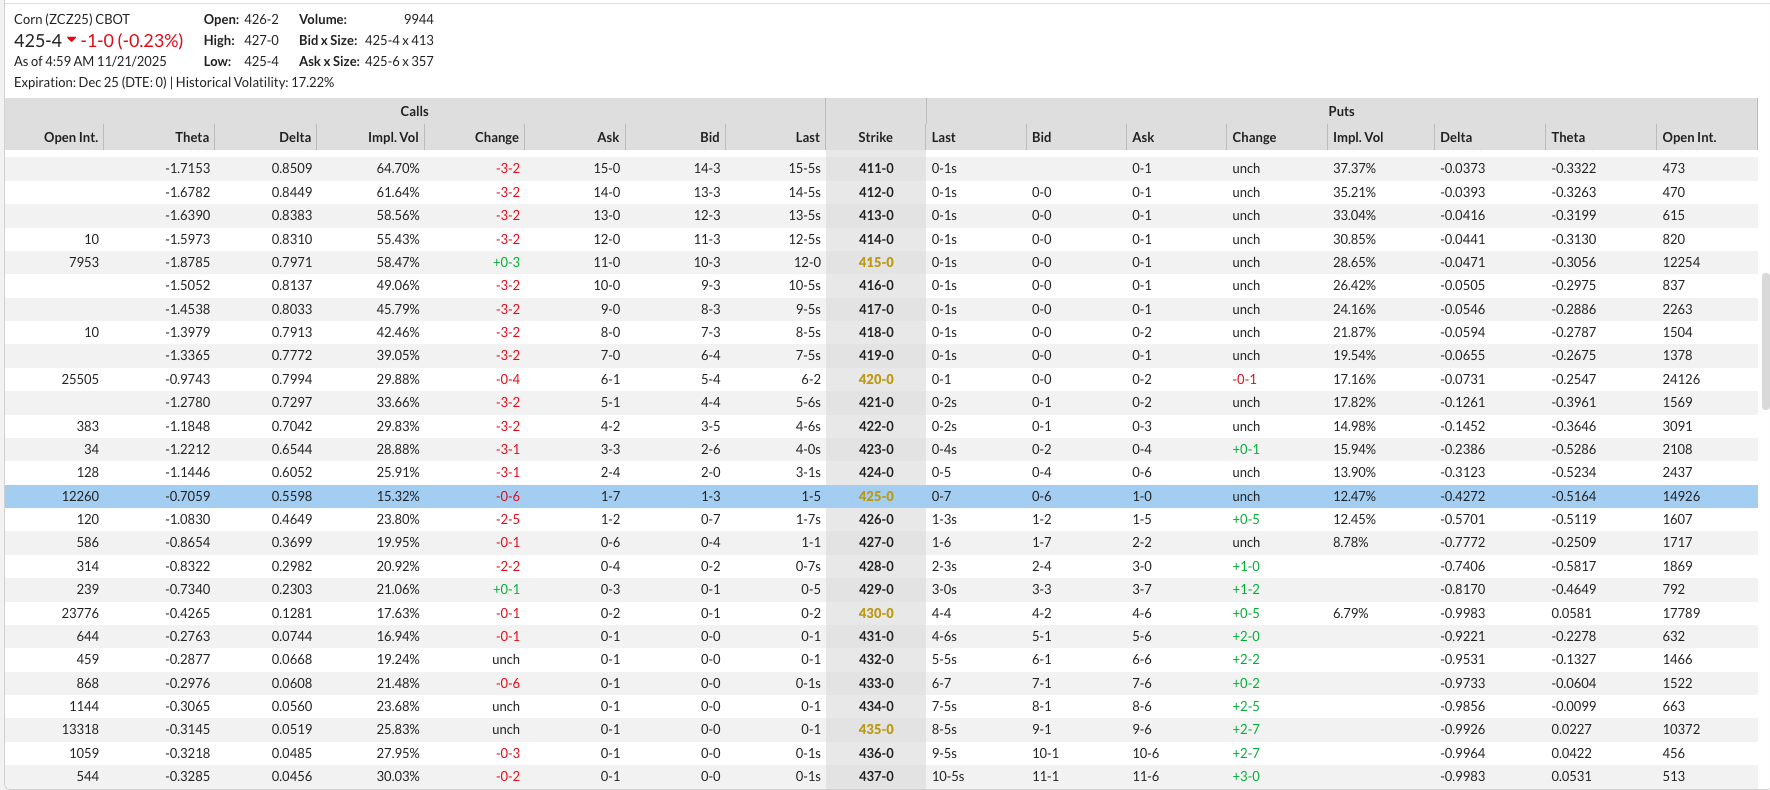Click the Puts Last column header

[943, 137]
